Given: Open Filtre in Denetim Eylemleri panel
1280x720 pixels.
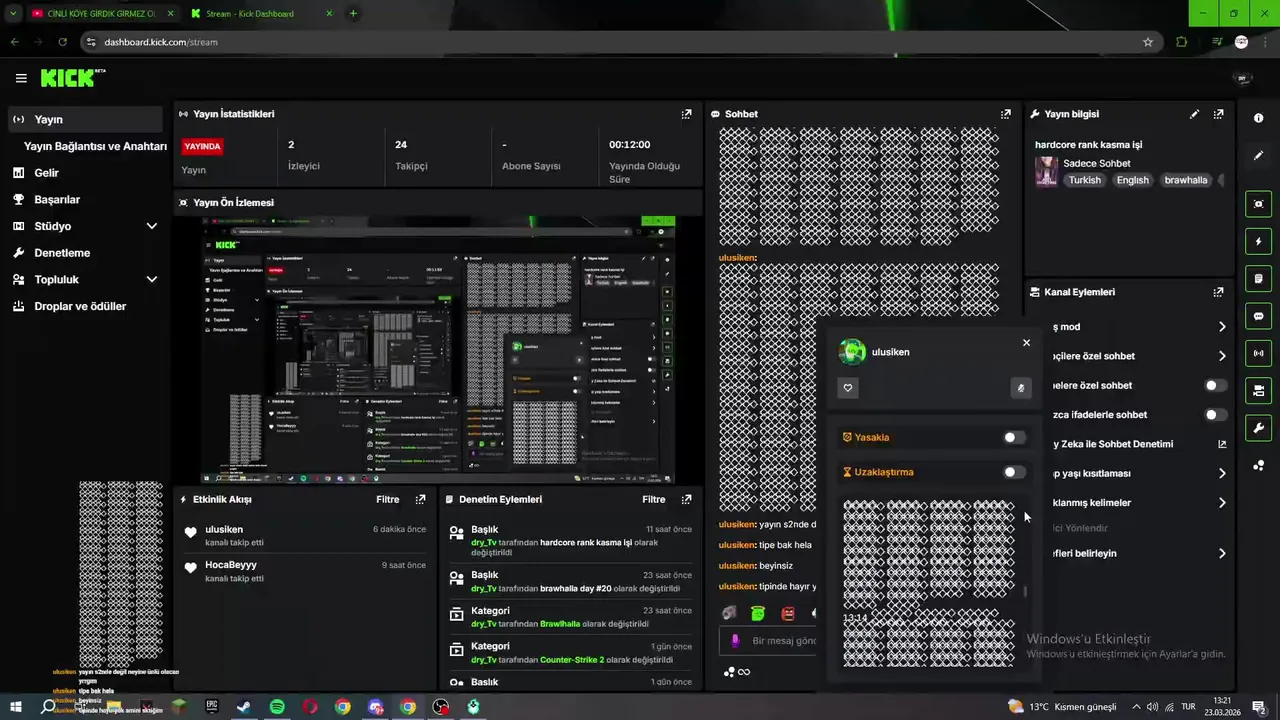Looking at the screenshot, I should [653, 499].
